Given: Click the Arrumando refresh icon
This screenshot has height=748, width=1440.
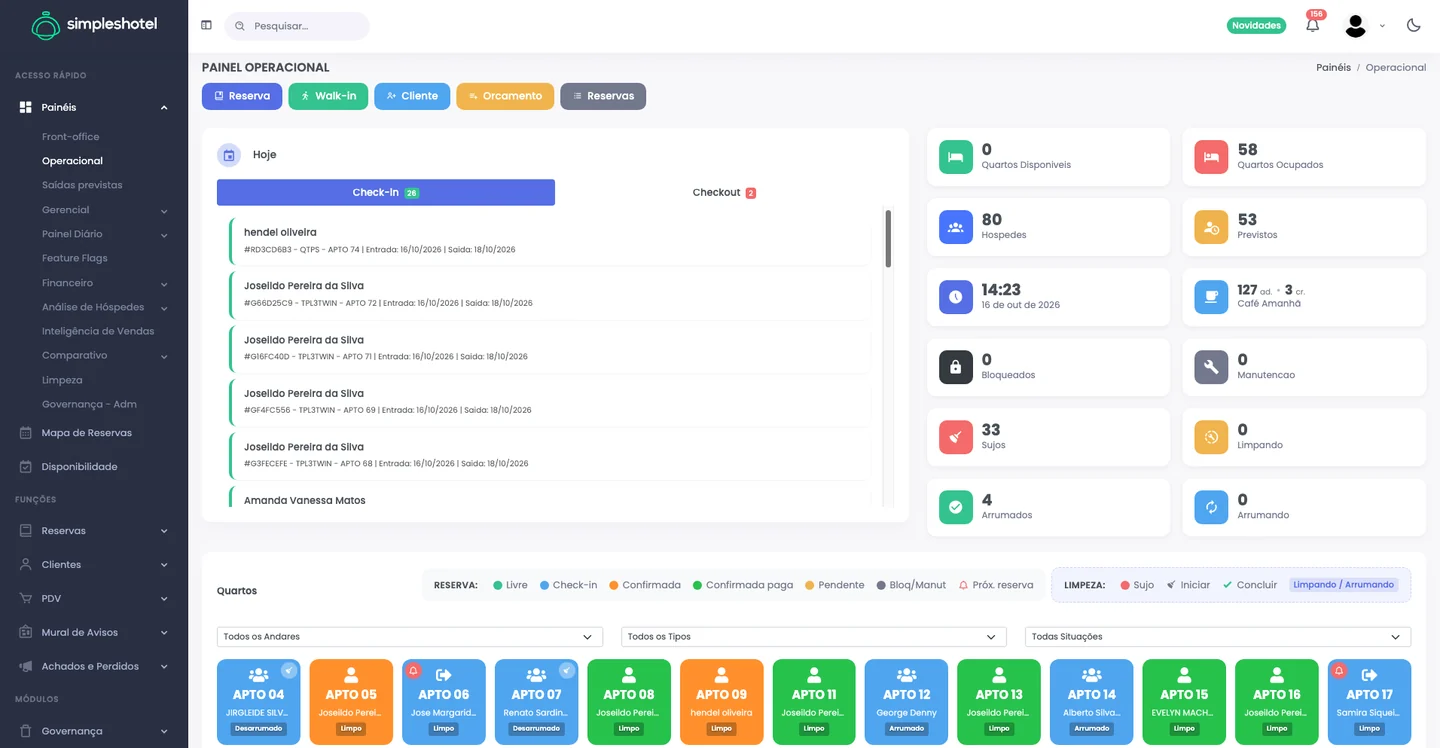Looking at the screenshot, I should click(x=1211, y=507).
